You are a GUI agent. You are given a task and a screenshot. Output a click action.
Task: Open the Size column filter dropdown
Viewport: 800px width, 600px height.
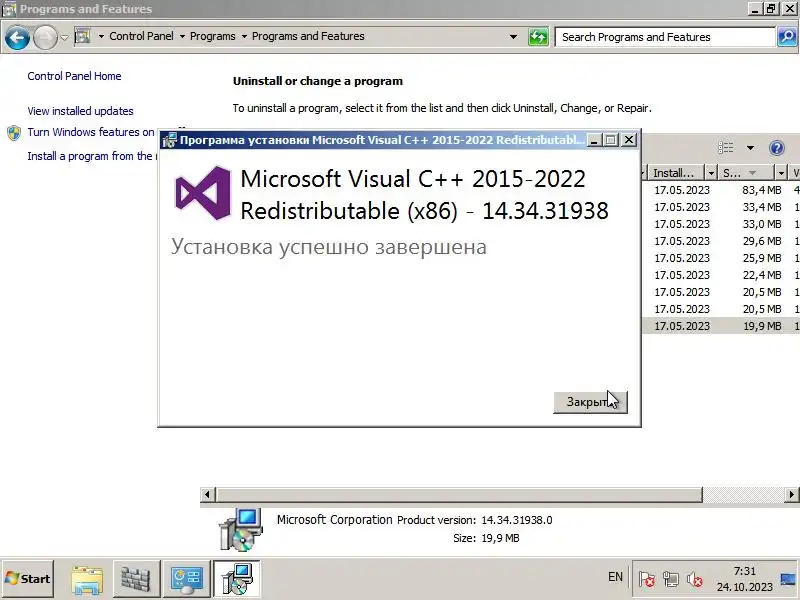pyautogui.click(x=781, y=173)
